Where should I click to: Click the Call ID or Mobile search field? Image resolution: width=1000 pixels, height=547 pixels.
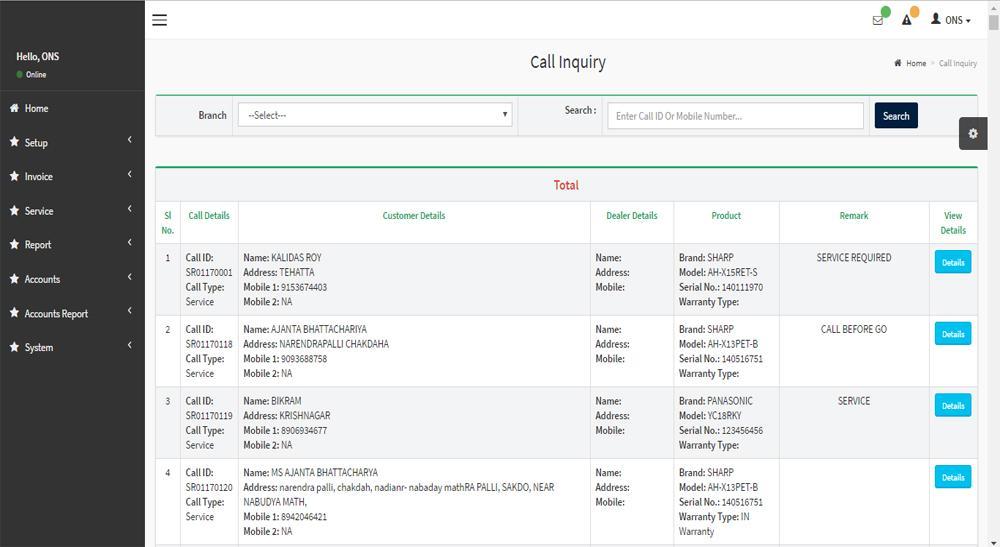click(735, 116)
